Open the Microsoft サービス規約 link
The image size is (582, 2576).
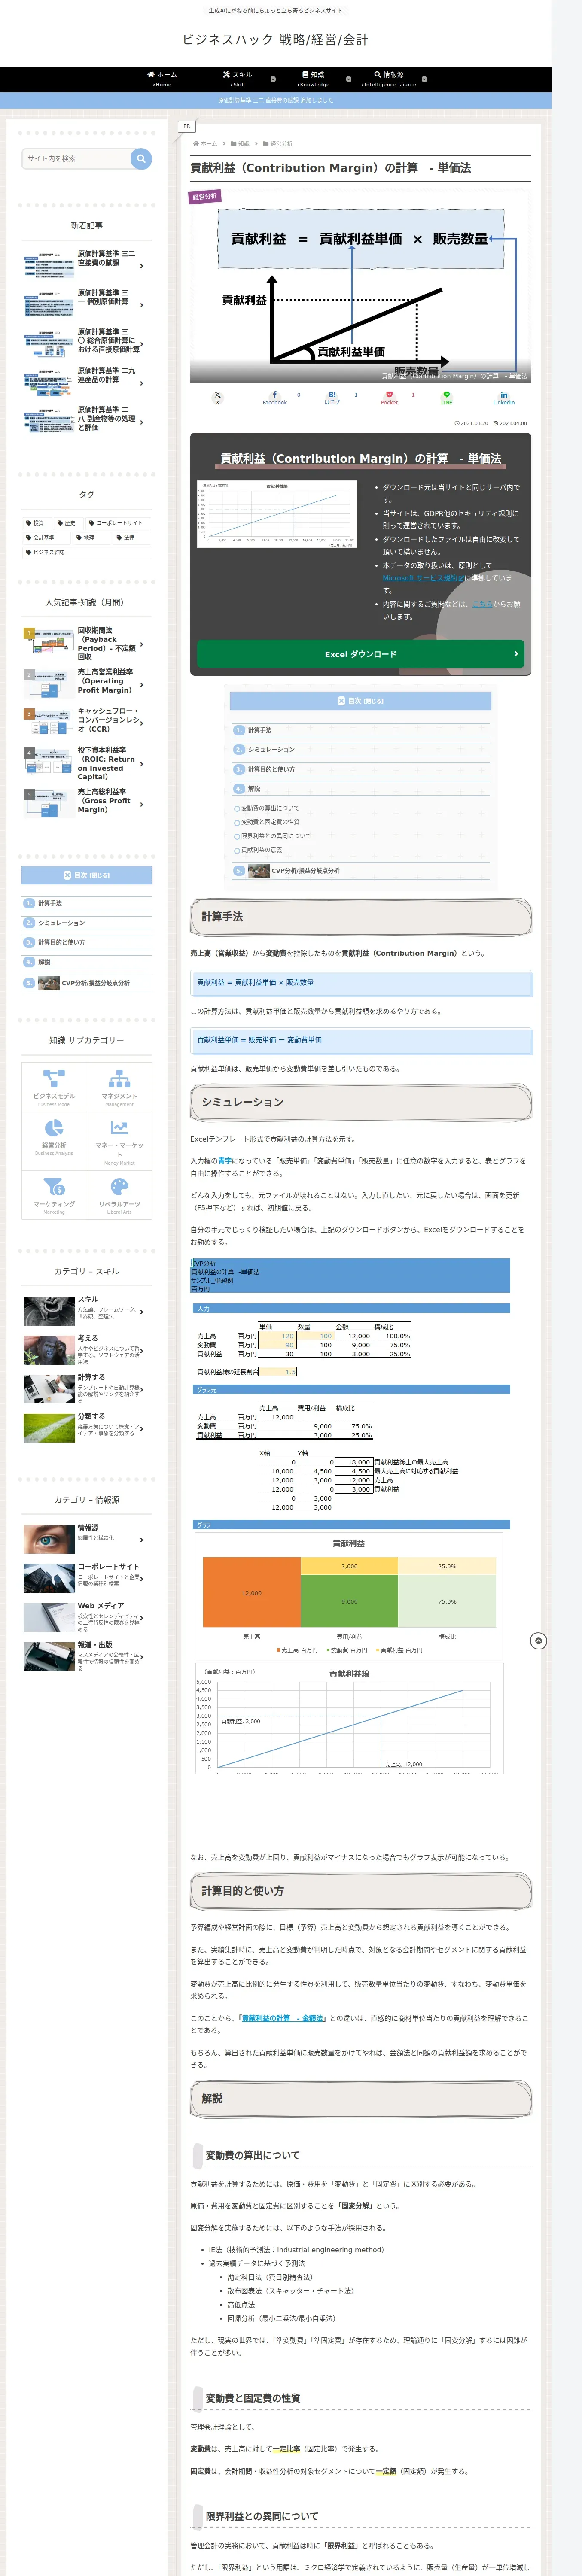tap(423, 578)
